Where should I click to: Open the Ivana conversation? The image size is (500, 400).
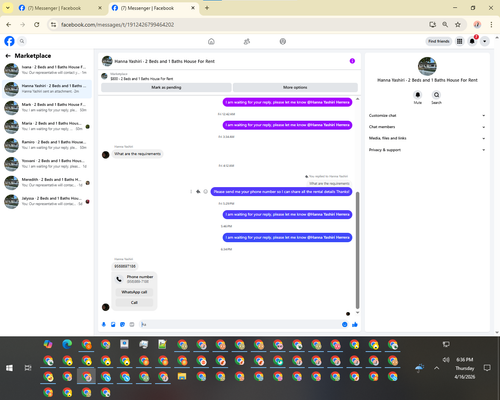coord(47,70)
